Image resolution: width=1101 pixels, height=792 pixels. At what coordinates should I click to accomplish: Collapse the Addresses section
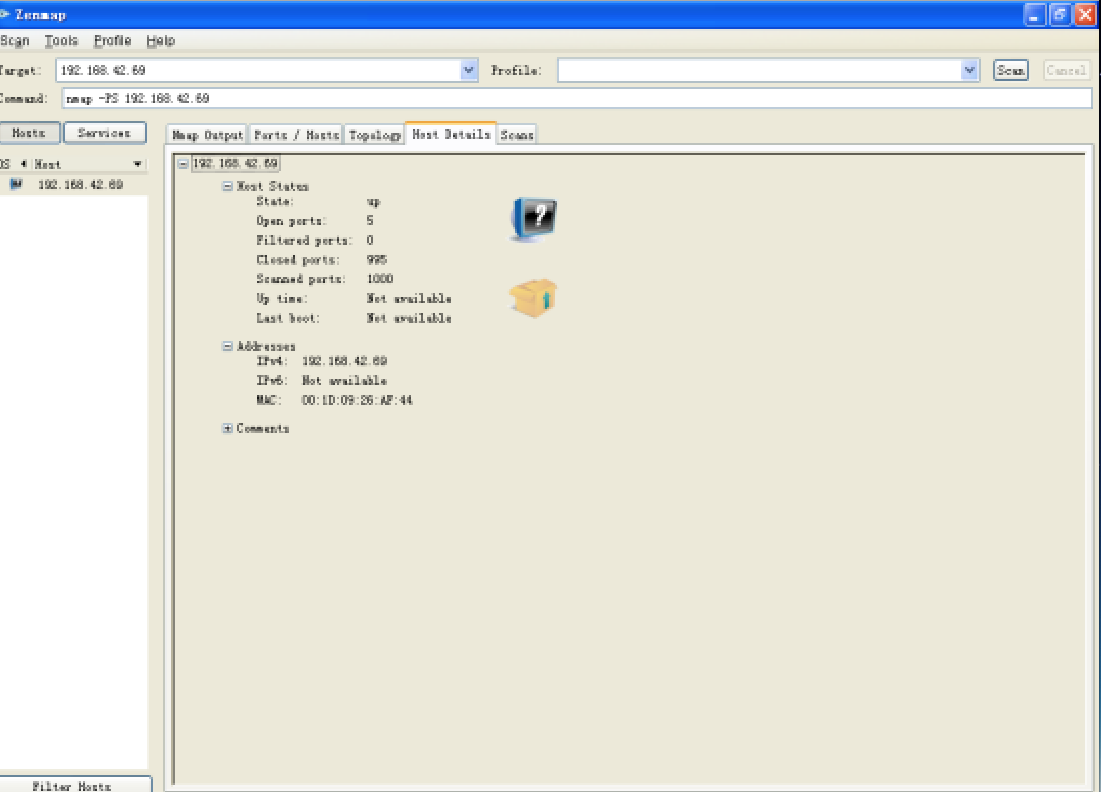coord(228,346)
